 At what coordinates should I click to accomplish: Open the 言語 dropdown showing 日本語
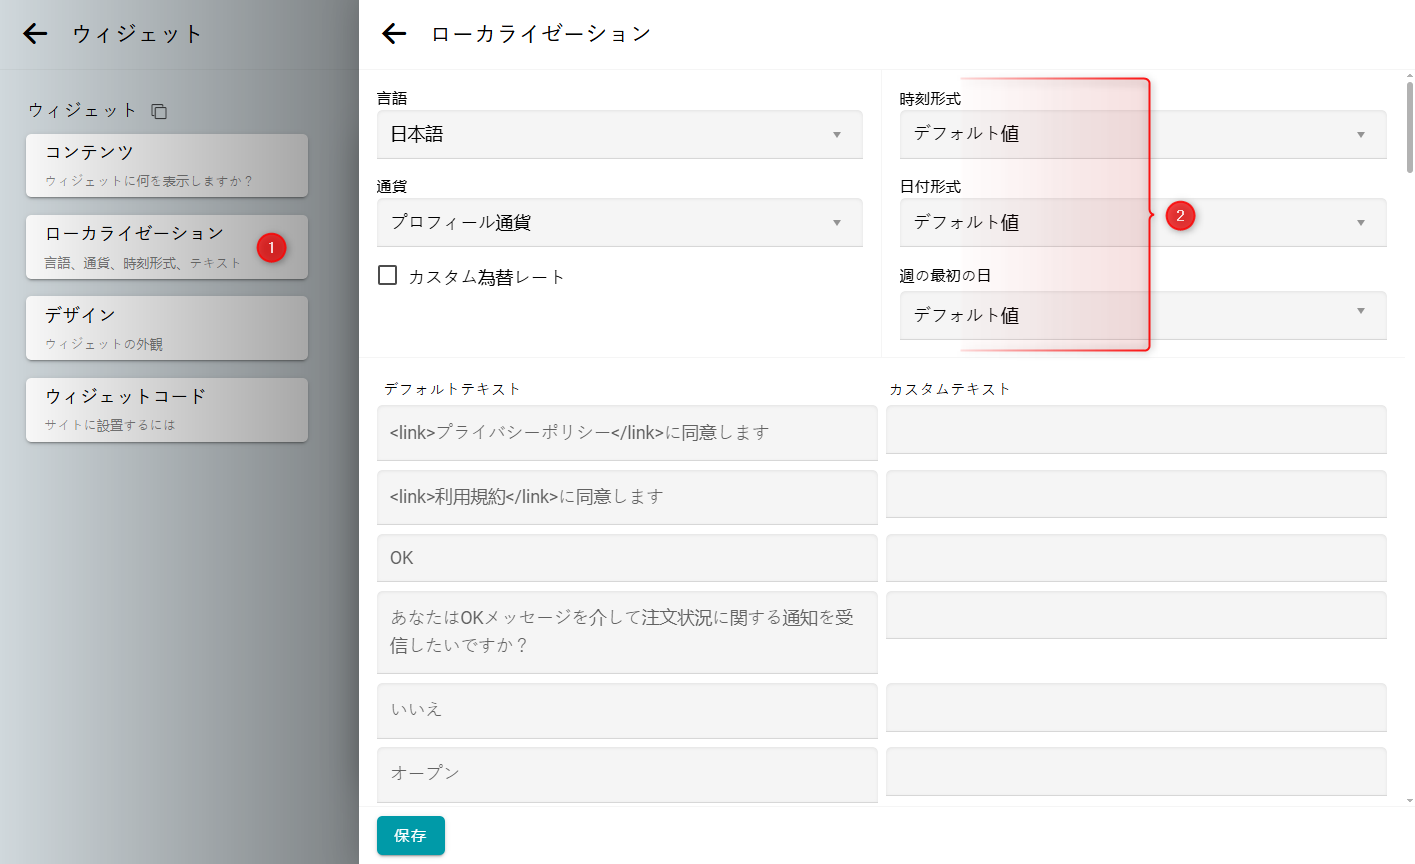click(x=619, y=135)
